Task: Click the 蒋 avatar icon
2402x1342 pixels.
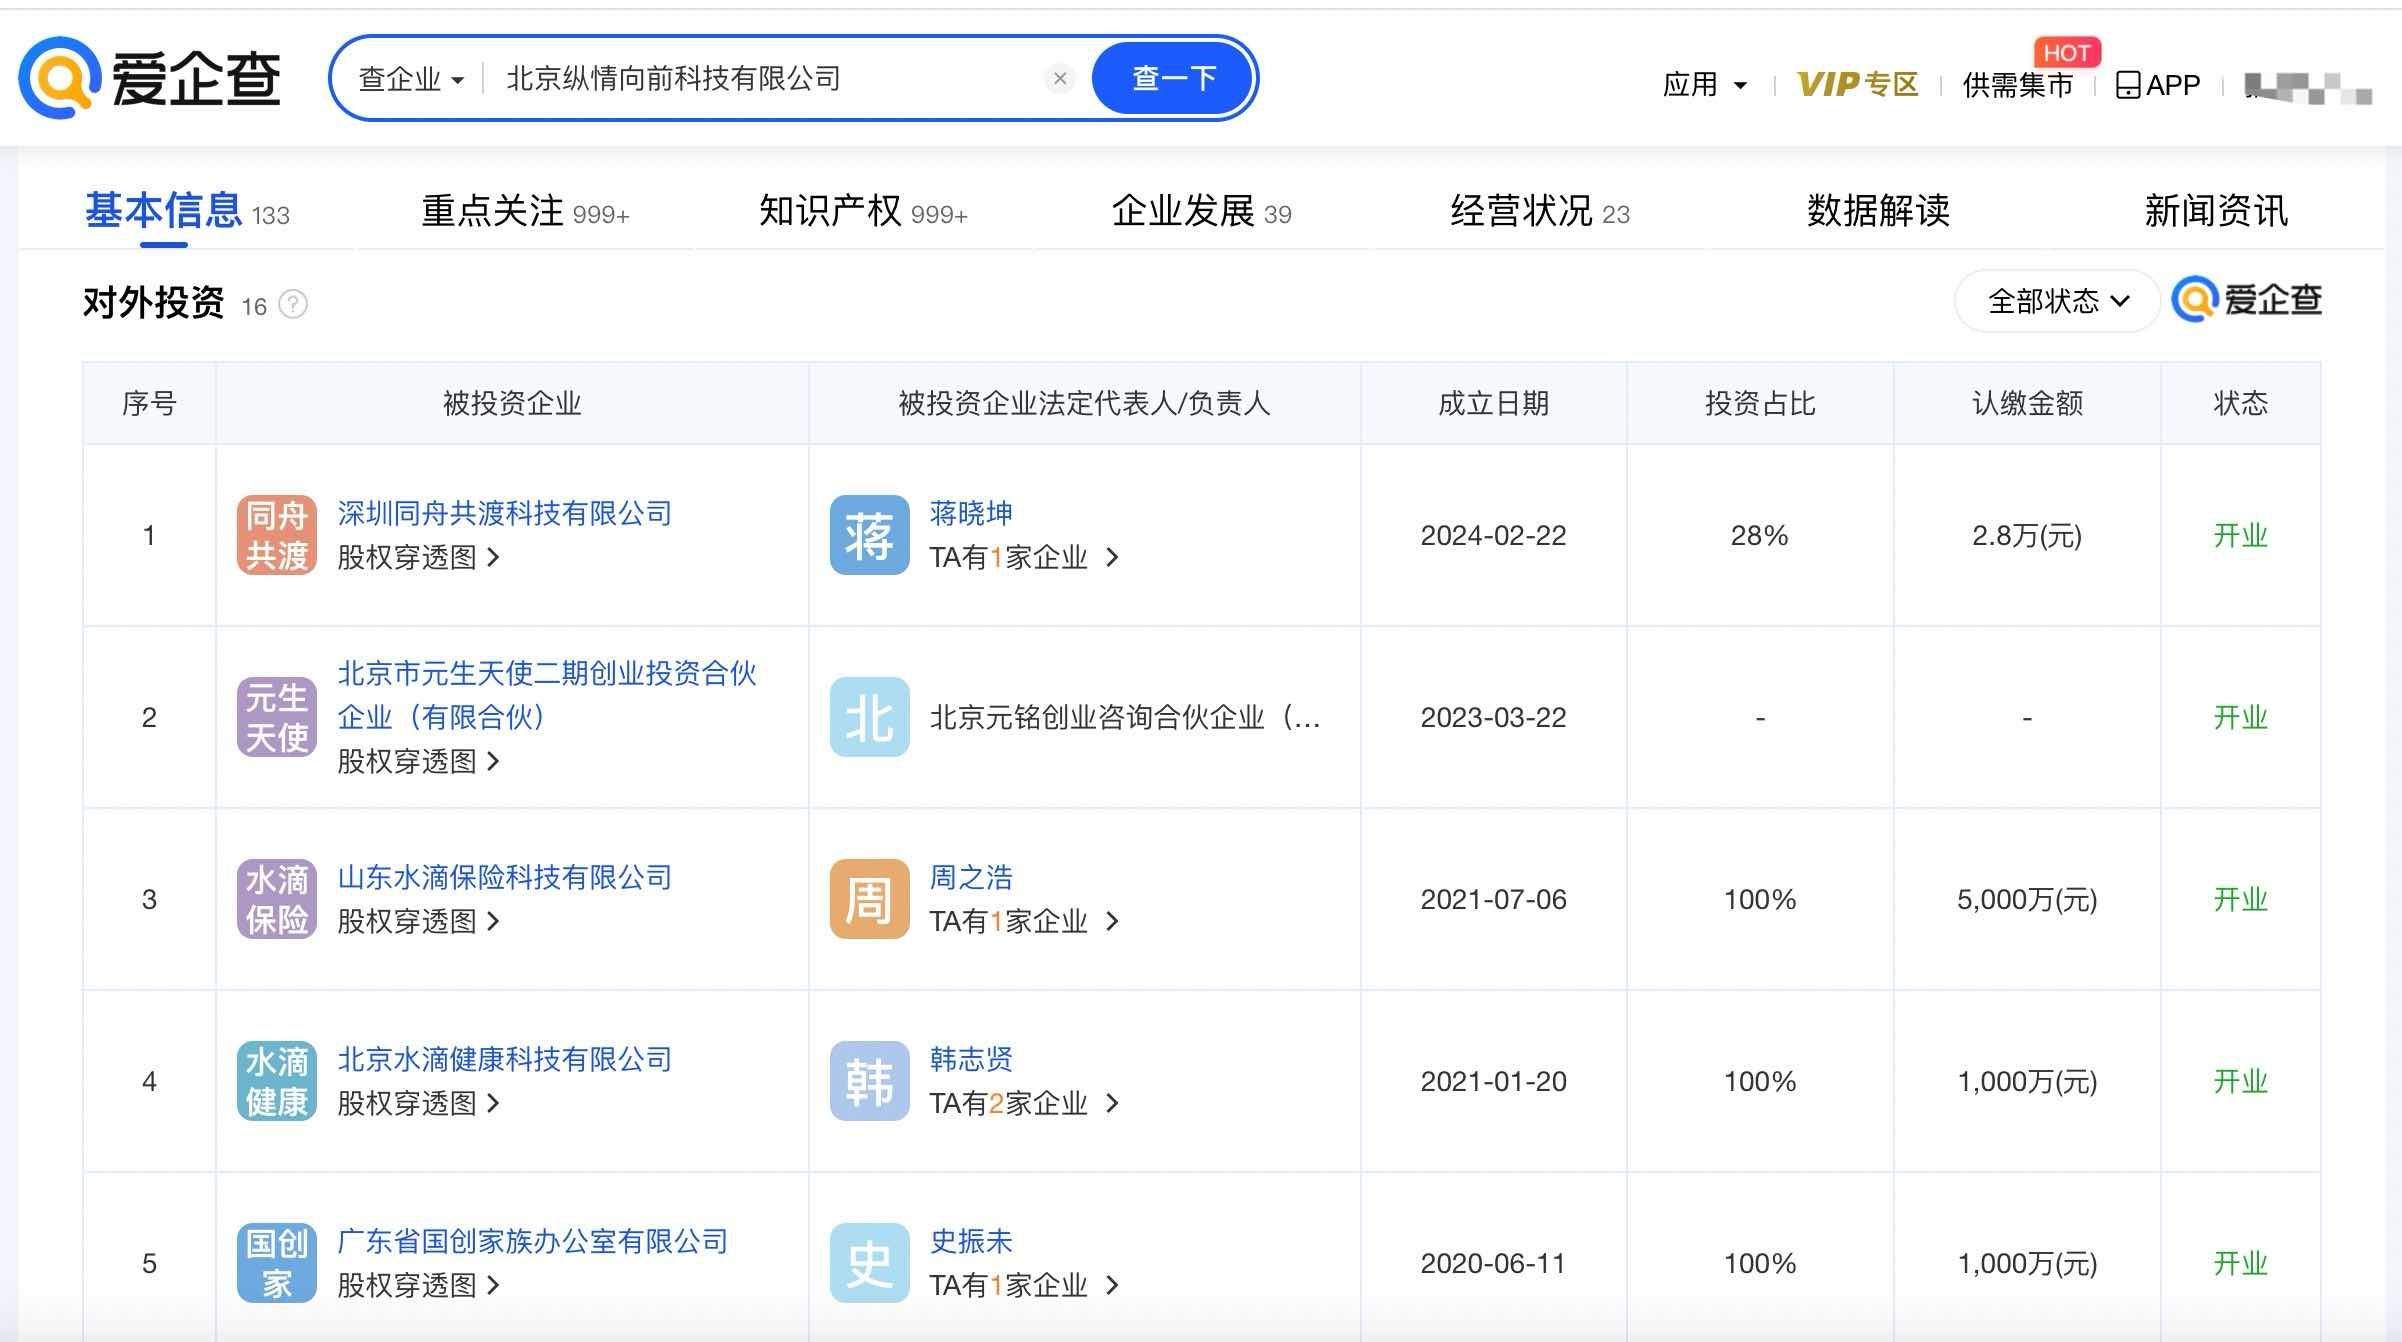Action: point(869,535)
